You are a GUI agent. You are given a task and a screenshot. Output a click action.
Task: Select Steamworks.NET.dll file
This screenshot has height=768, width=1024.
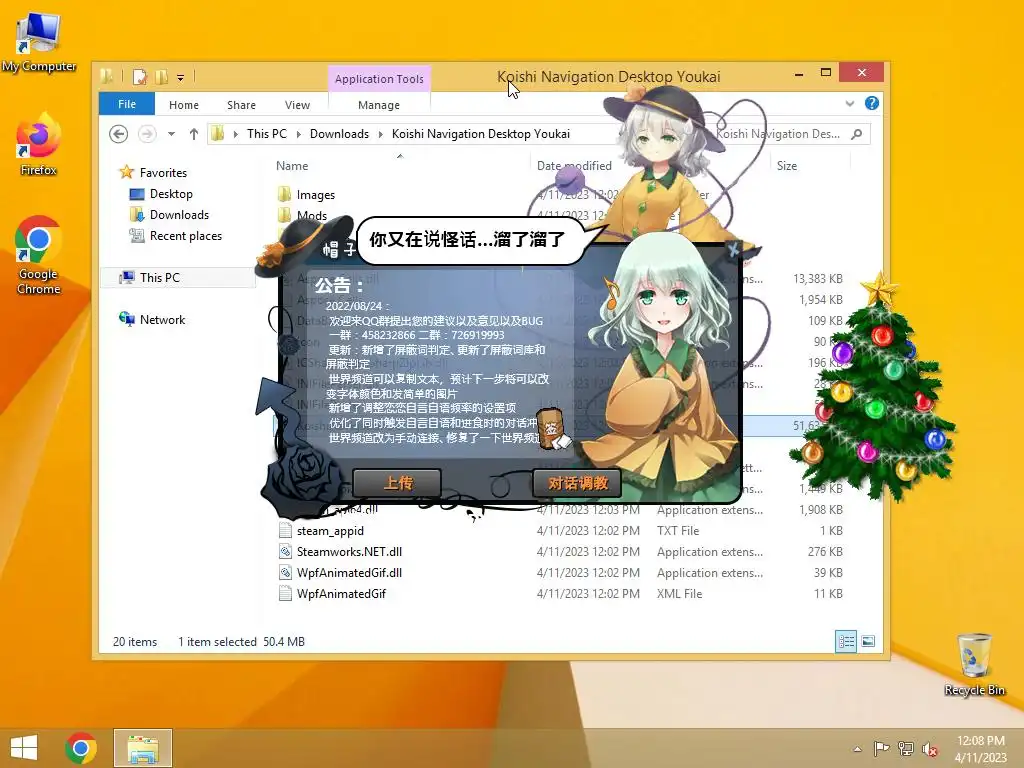pos(349,552)
